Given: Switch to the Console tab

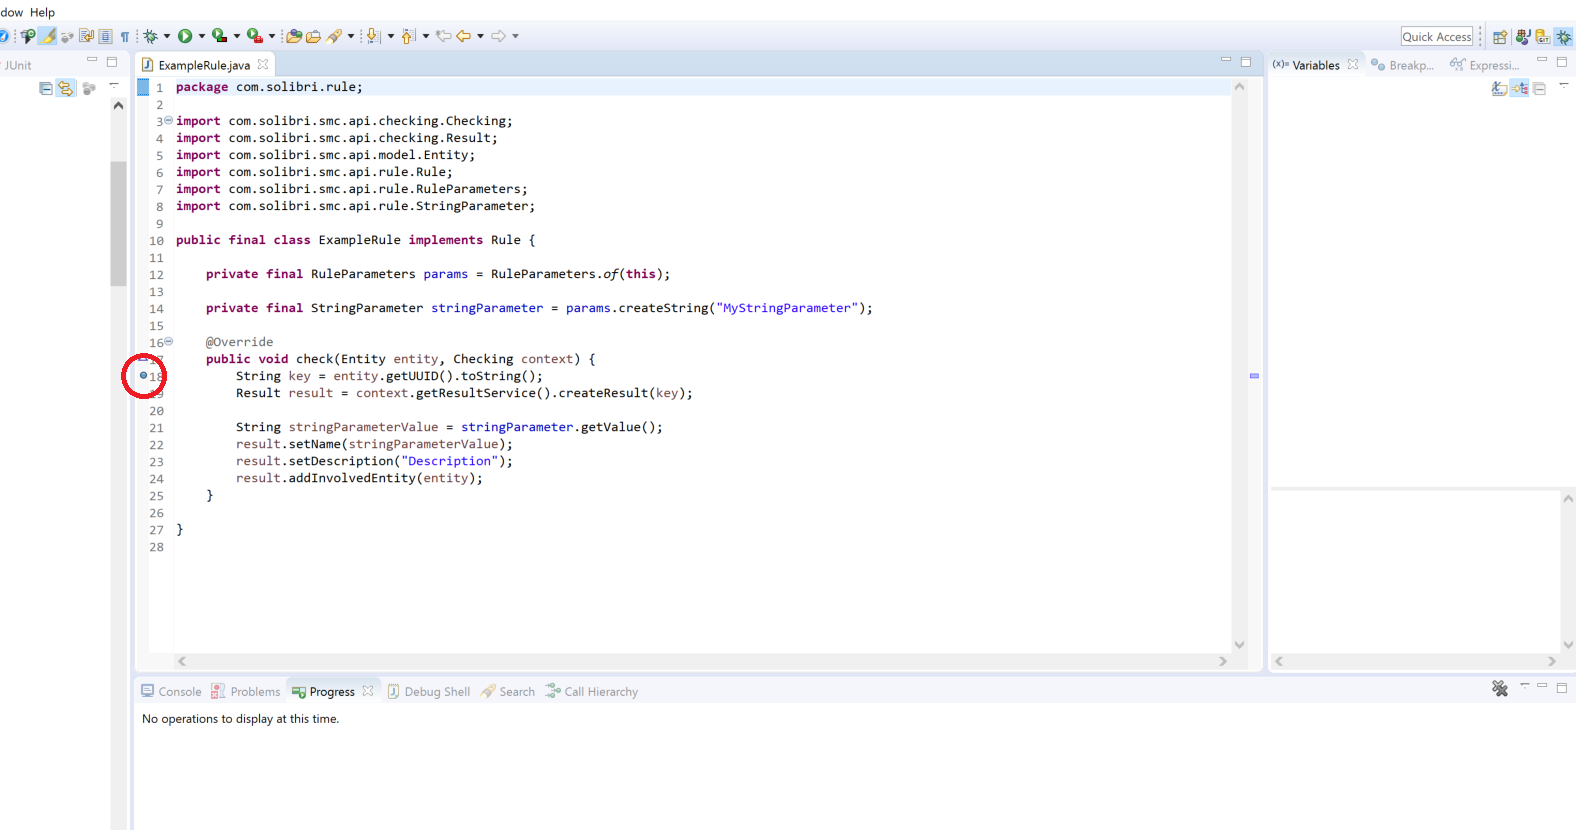Looking at the screenshot, I should pyautogui.click(x=171, y=691).
